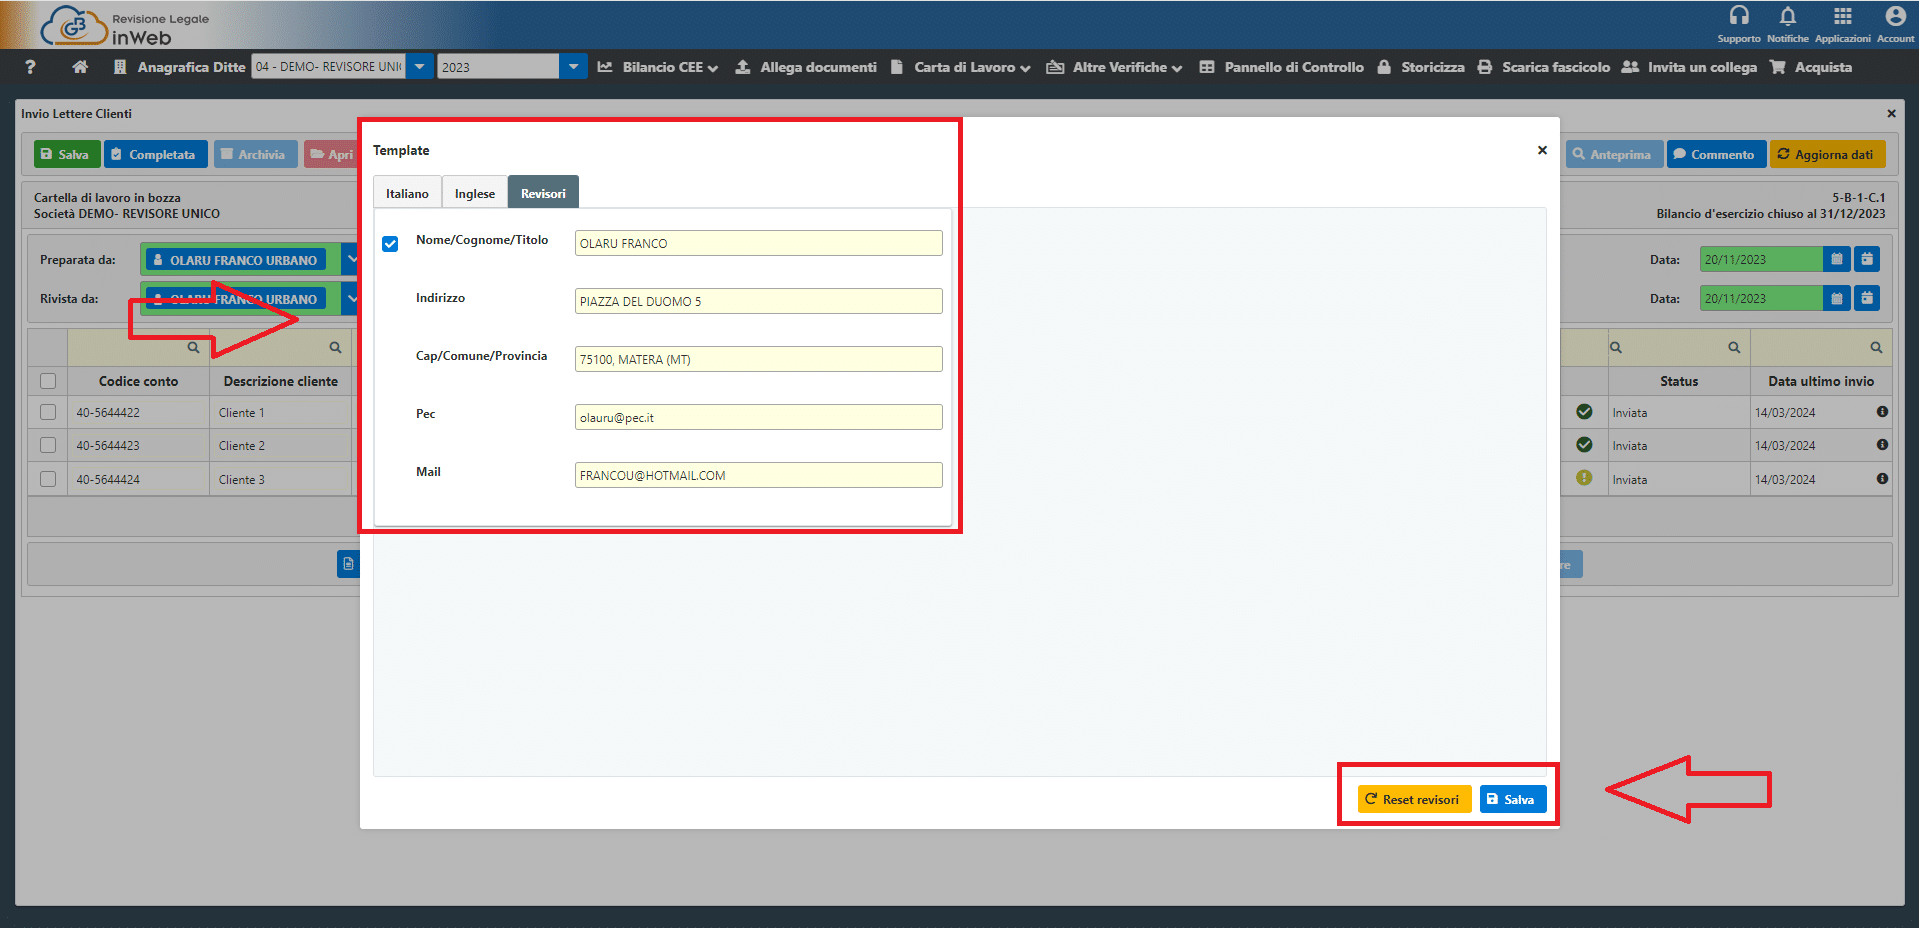Expand the Carta di Lavoro menu
Image resolution: width=1919 pixels, height=928 pixels.
pos(960,67)
